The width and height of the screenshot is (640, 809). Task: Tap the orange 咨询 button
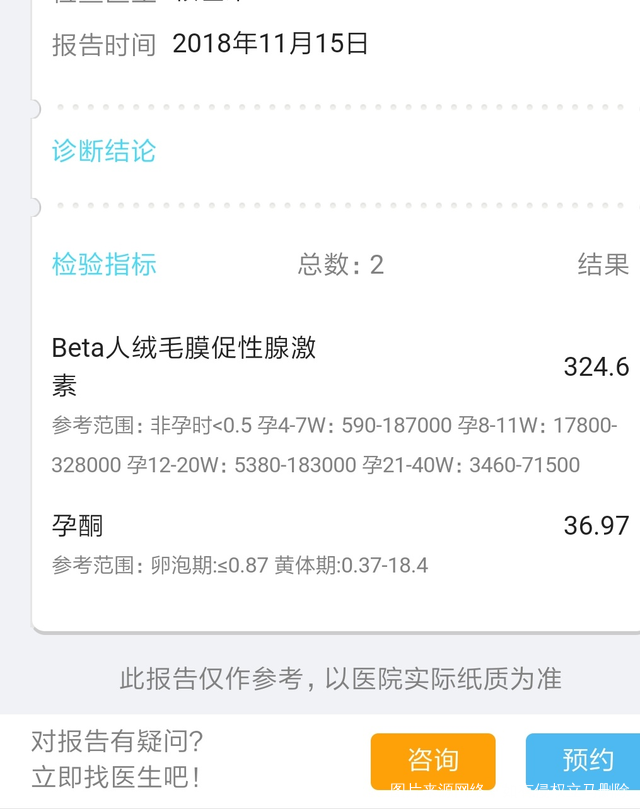pos(432,760)
